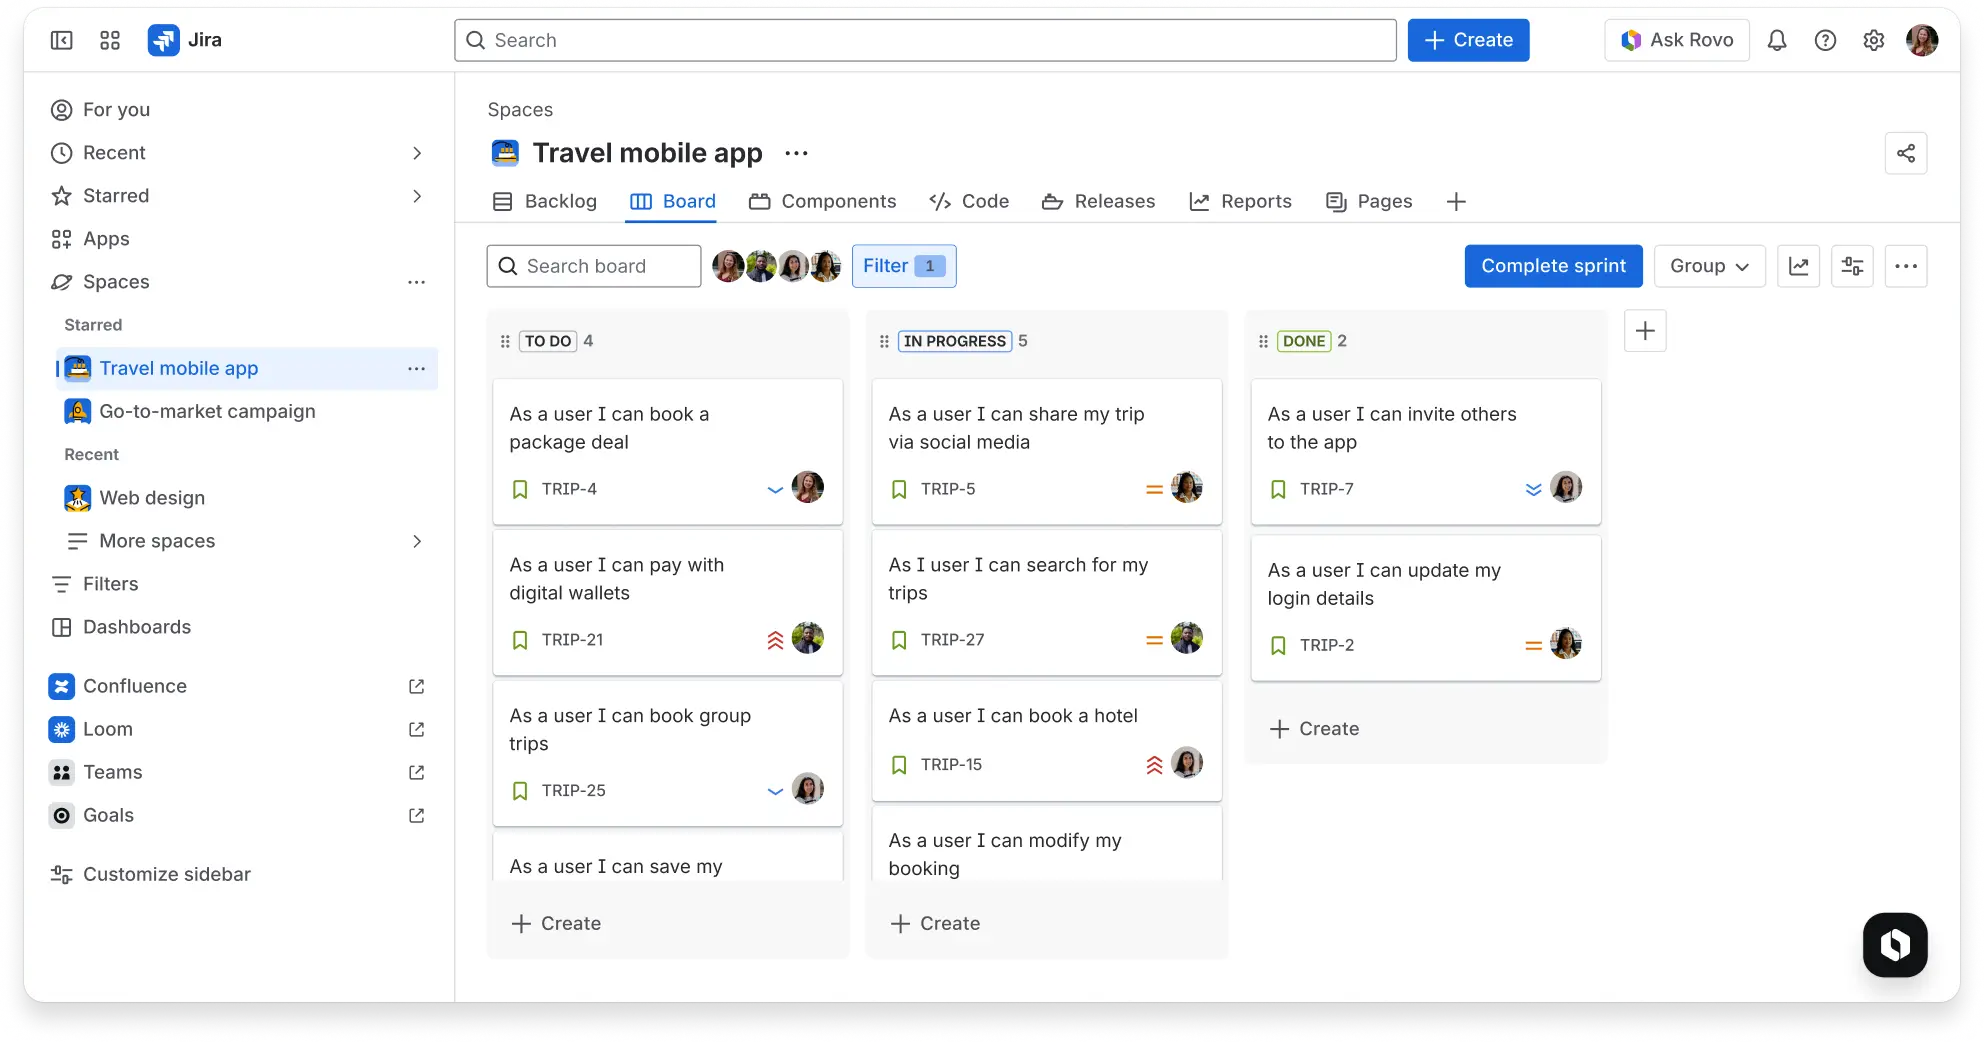The height and width of the screenshot is (1042, 1984).
Task: Open settings gear in top bar
Action: click(1874, 40)
